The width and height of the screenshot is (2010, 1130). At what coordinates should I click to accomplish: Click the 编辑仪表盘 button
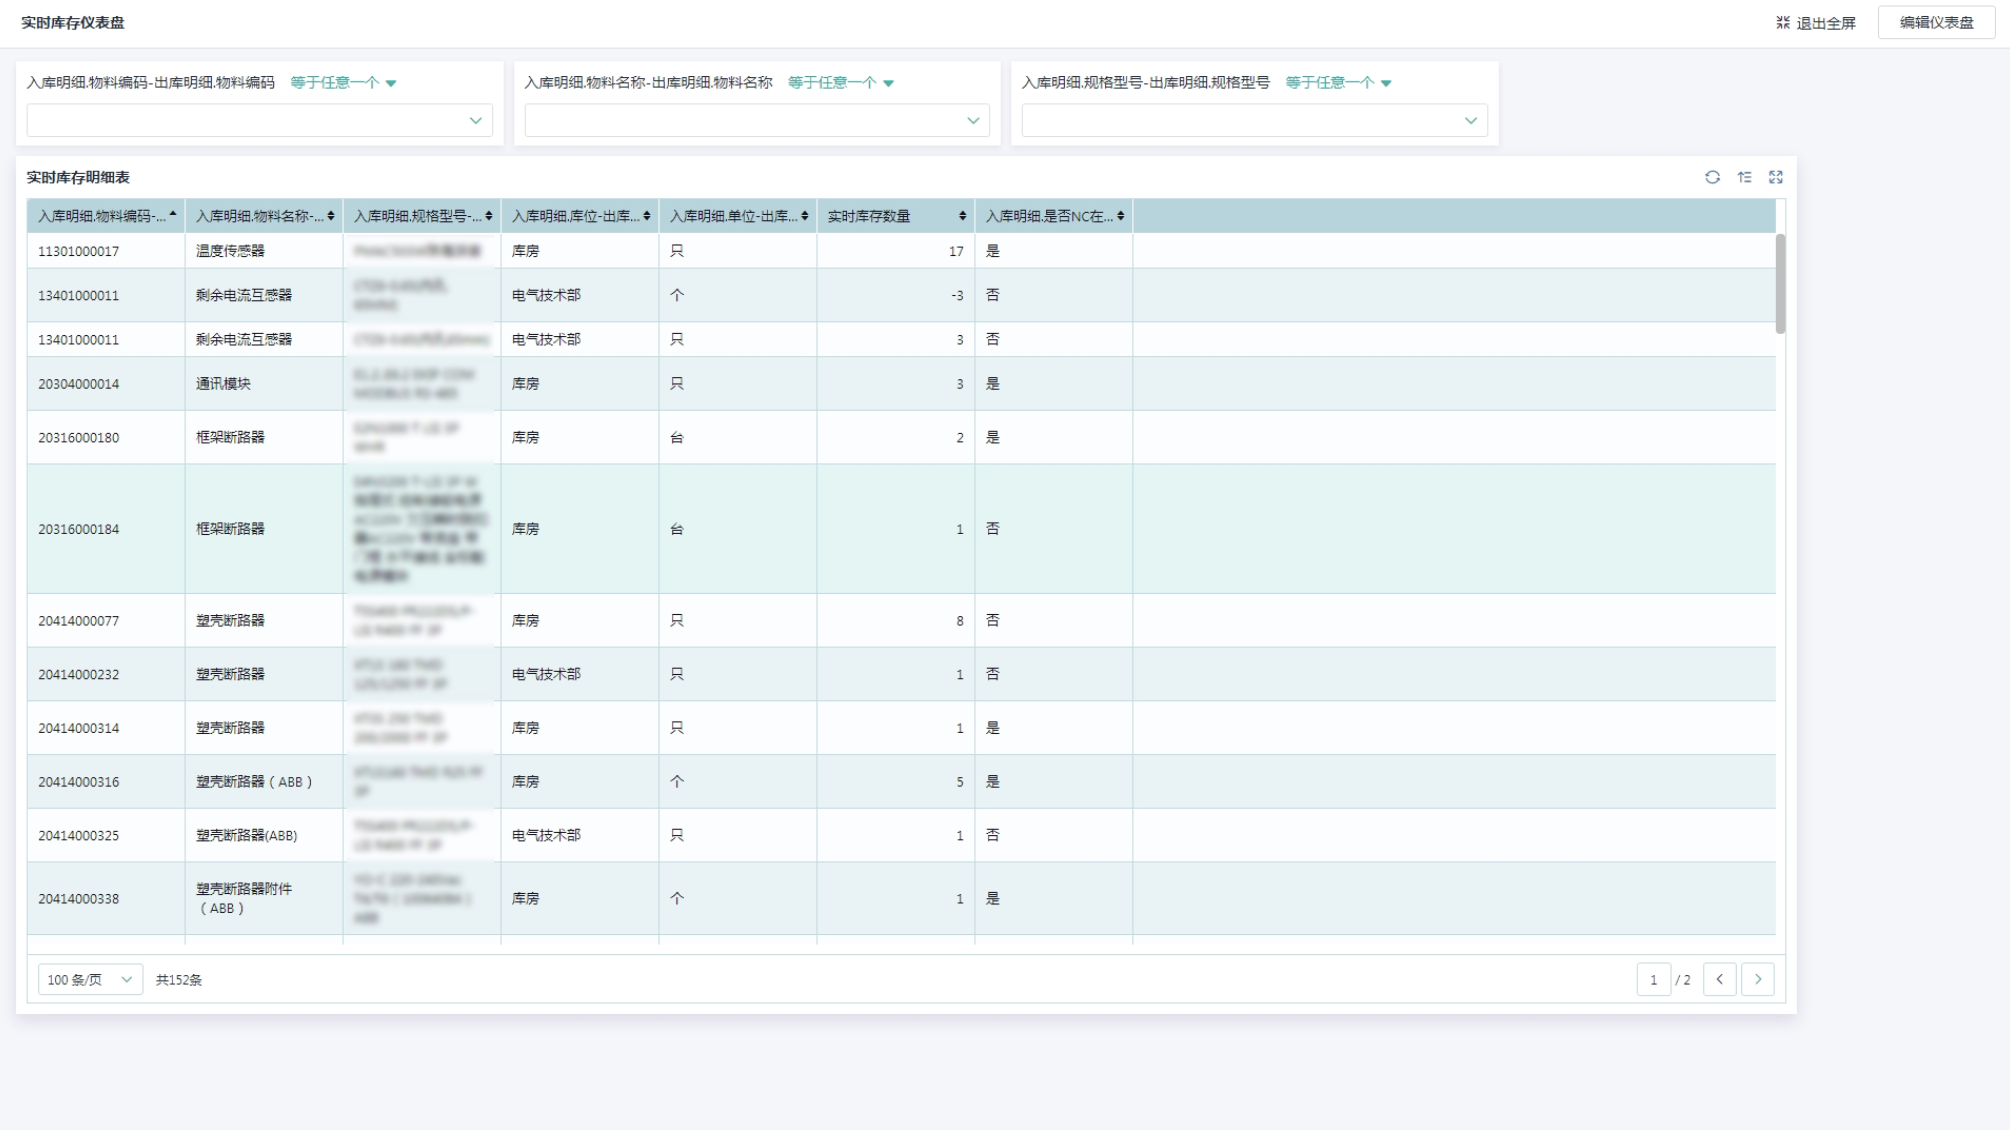point(1936,23)
